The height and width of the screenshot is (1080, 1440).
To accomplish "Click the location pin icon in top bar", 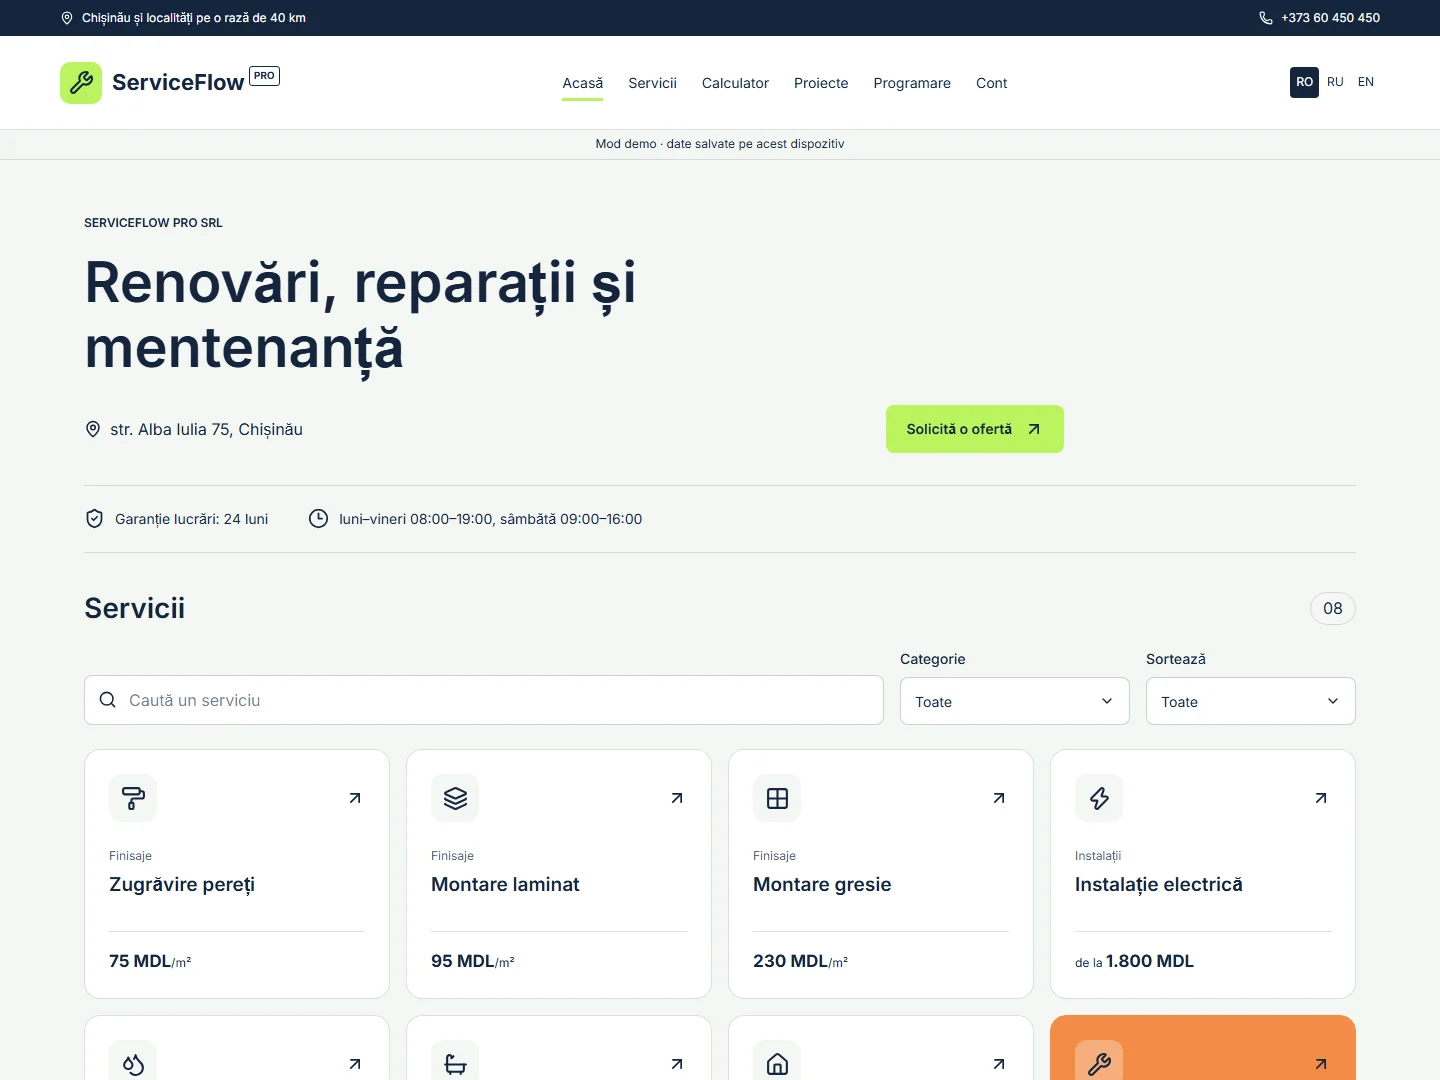I will [x=67, y=18].
